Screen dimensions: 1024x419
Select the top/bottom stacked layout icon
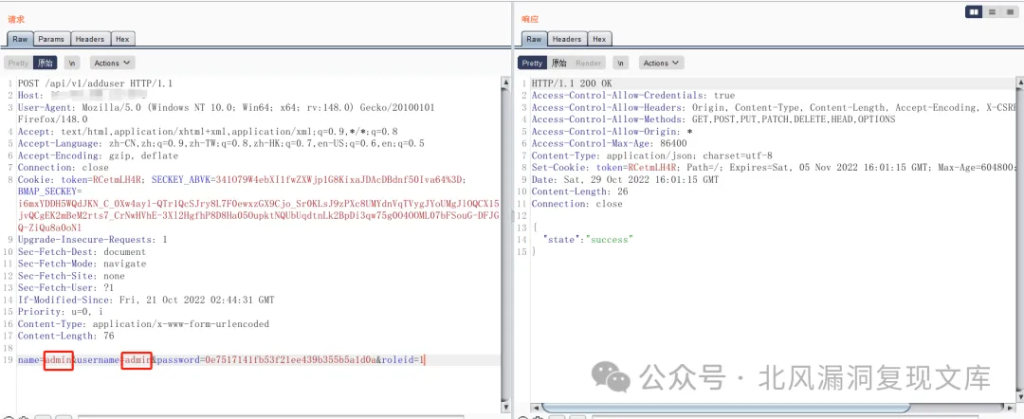pyautogui.click(x=992, y=11)
